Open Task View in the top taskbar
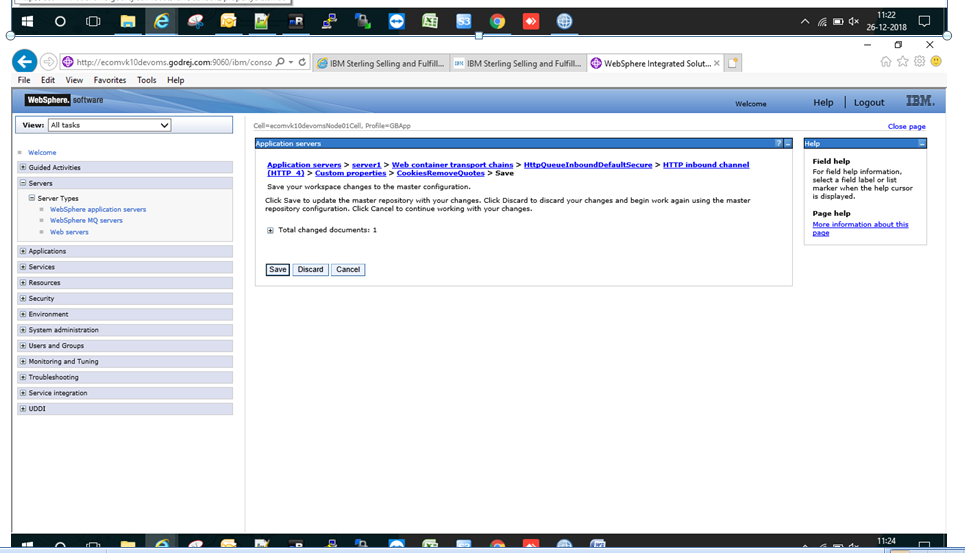Screen dimensions: 965x553 pyautogui.click(x=93, y=22)
